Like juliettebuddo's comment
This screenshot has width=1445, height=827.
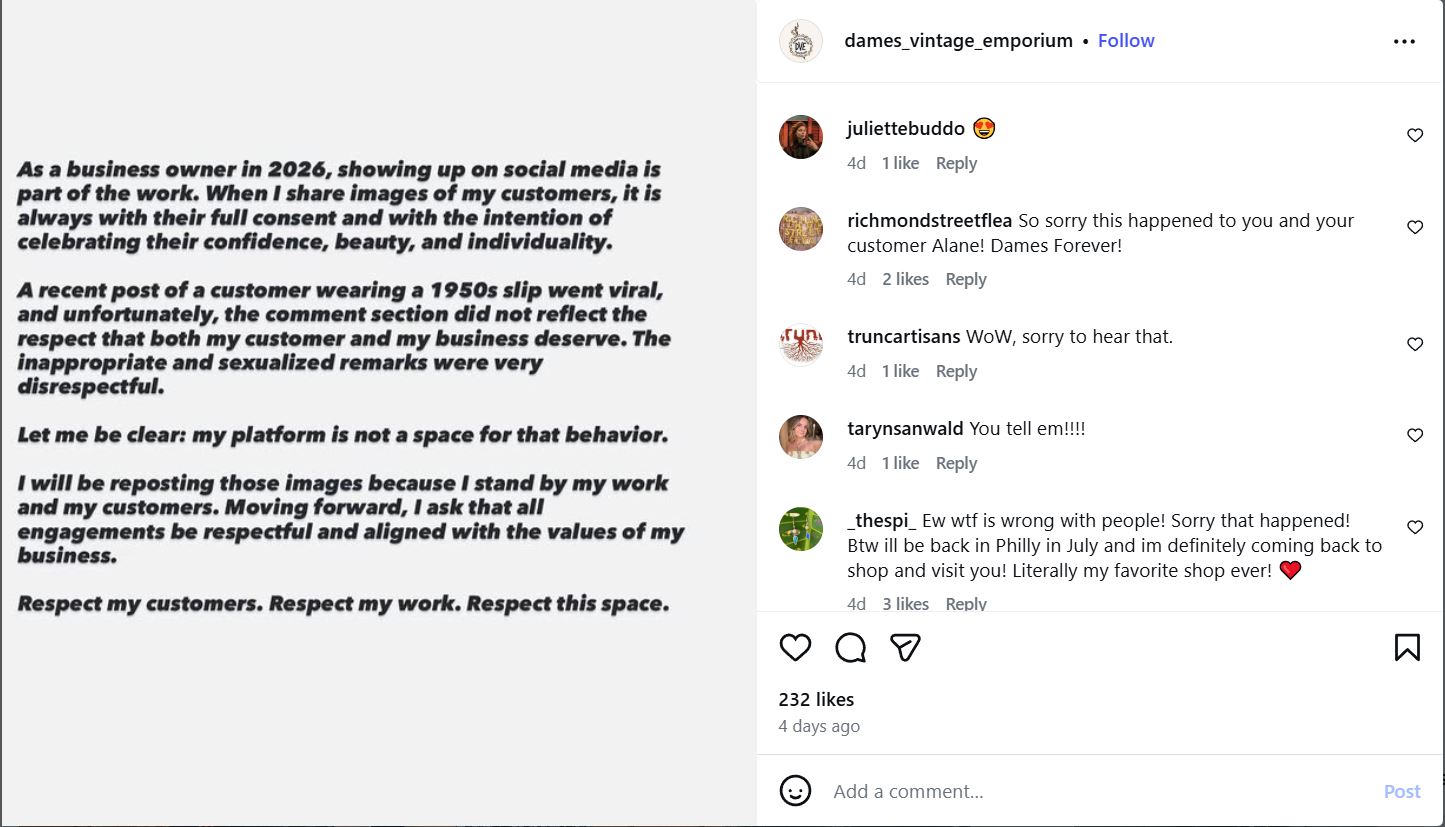(x=1415, y=136)
